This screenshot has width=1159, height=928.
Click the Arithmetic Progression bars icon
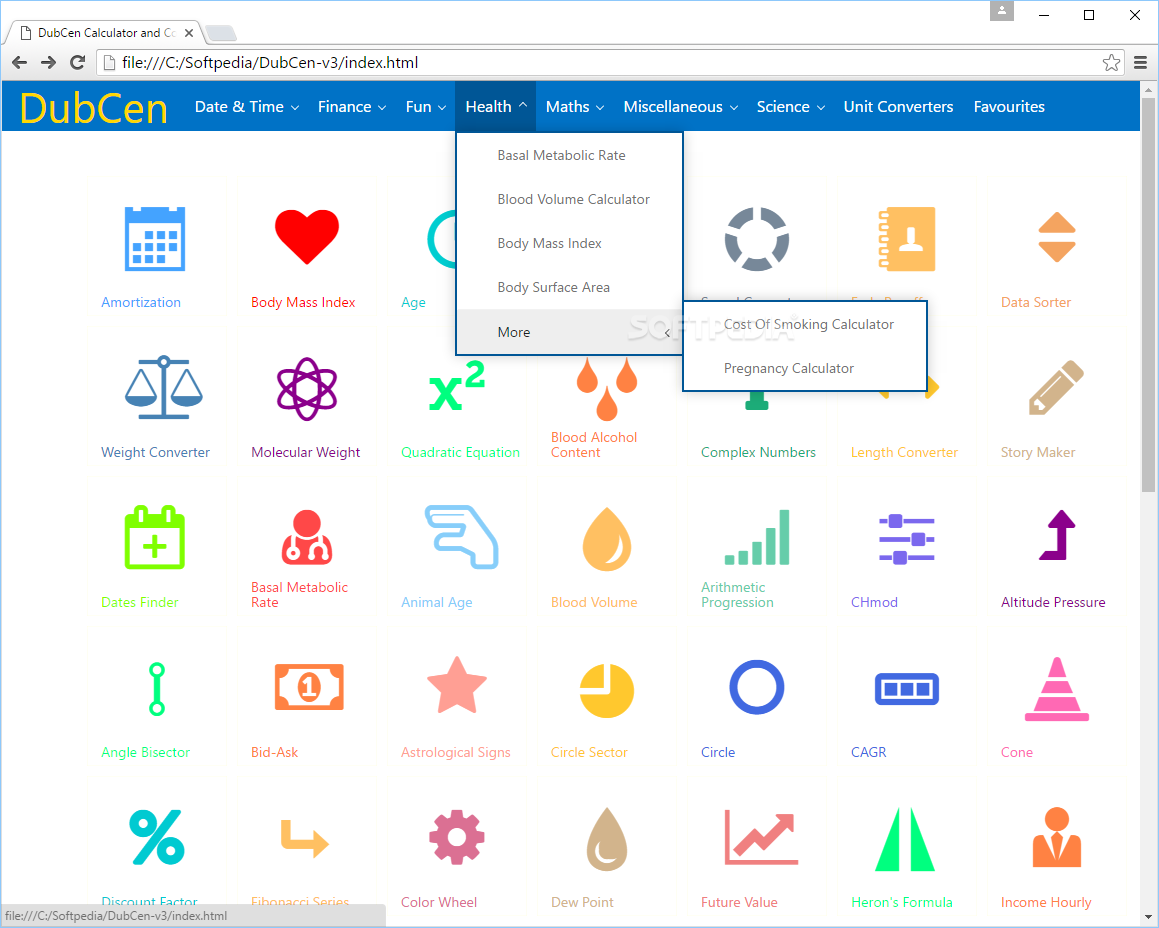pos(757,538)
